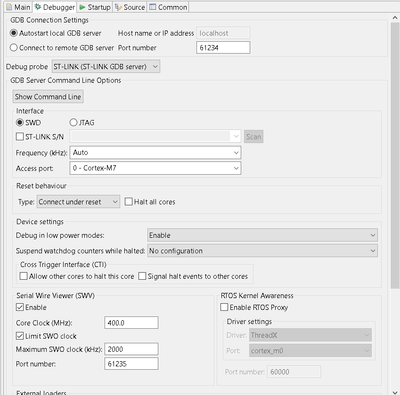The image size is (400, 395).
Task: Select the JTAG interface radio button
Action: 73,122
